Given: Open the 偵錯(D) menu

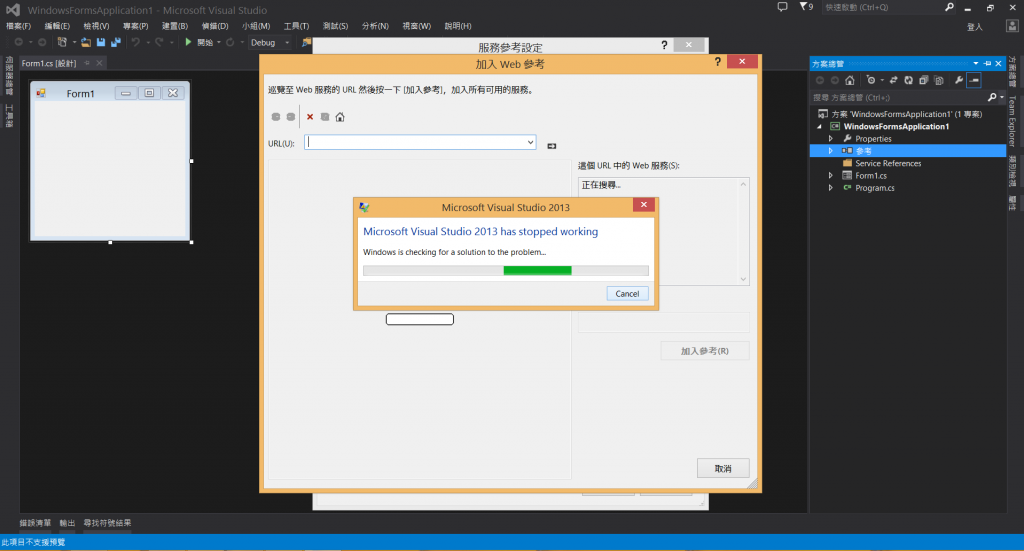Looking at the screenshot, I should pyautogui.click(x=215, y=26).
